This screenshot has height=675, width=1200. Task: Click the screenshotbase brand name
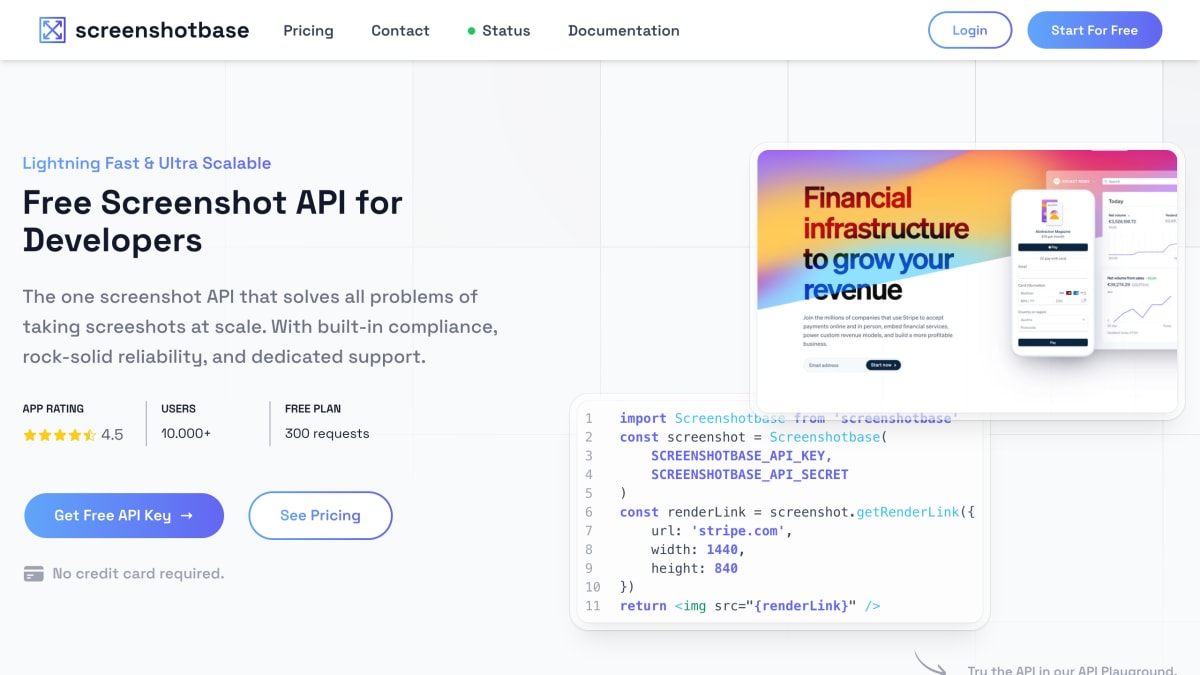pos(162,30)
